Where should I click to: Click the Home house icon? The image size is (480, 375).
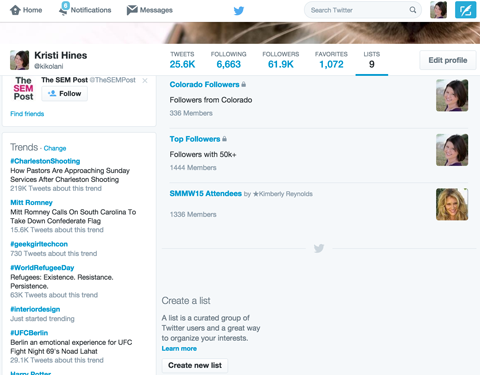tap(15, 10)
